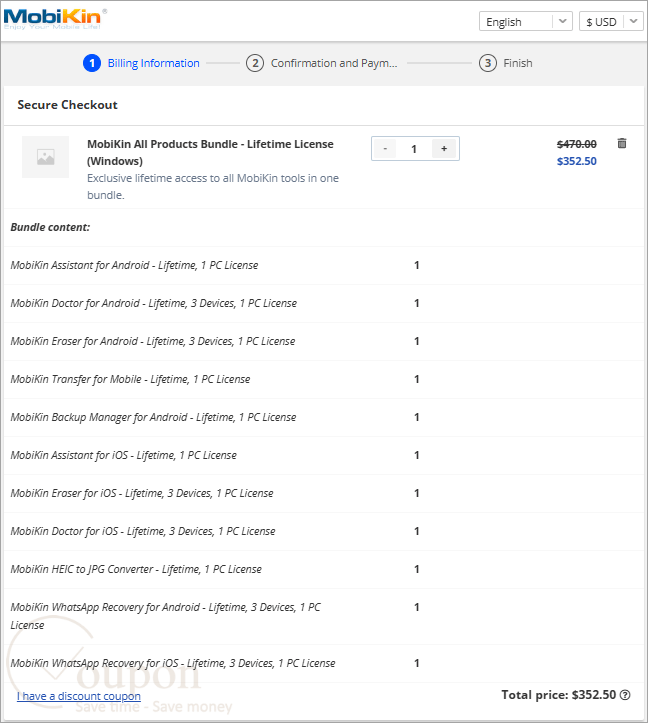The image size is (648, 723).
Task: Click 'I have a discount coupon' link
Action: tap(79, 696)
